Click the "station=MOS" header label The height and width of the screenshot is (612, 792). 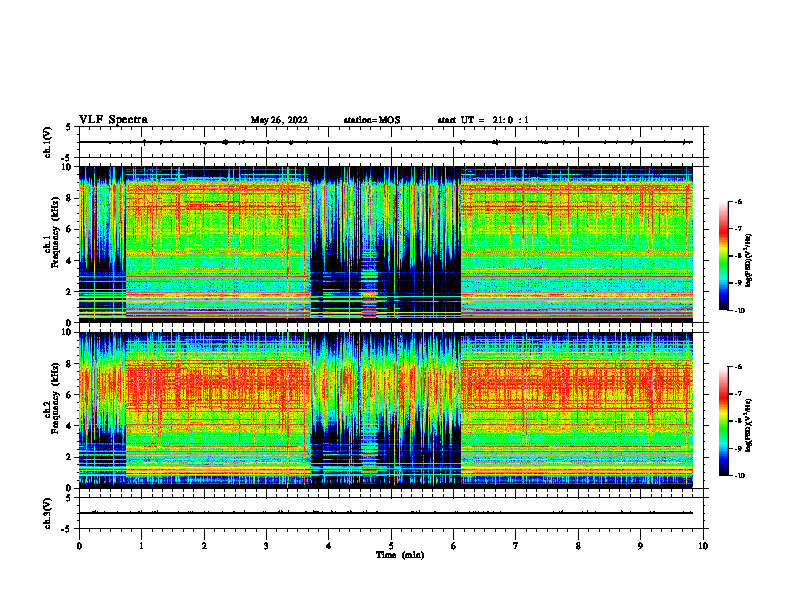372,120
